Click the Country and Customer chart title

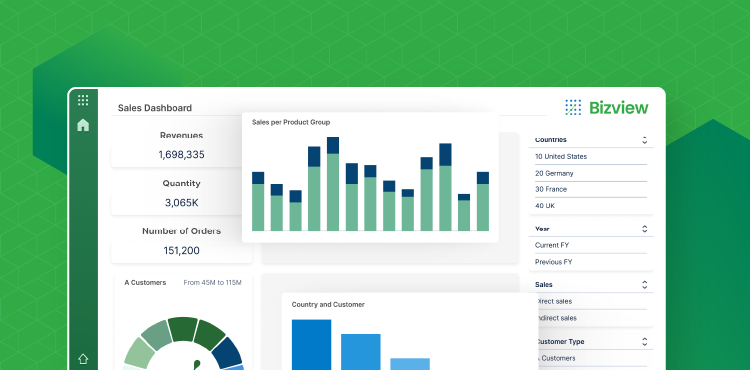coord(328,305)
